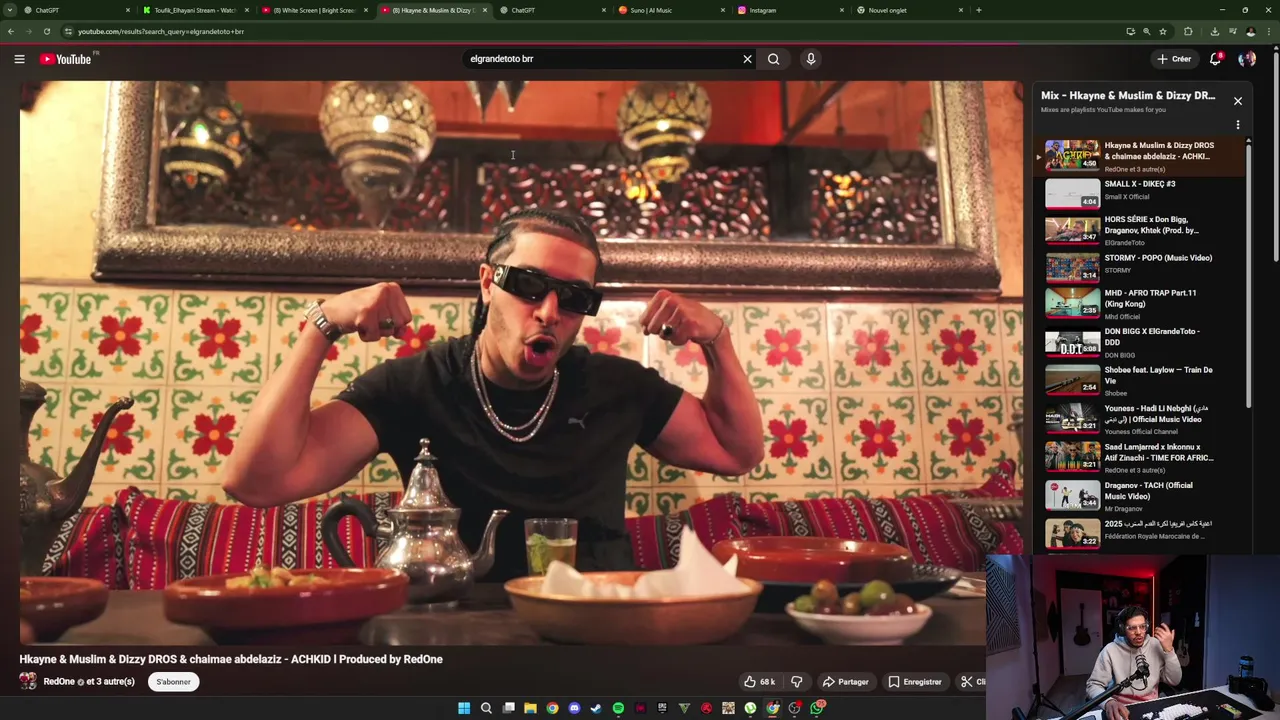Switch to Toufik_Elhayani Stream tab
The height and width of the screenshot is (720, 1280).
coord(195,10)
